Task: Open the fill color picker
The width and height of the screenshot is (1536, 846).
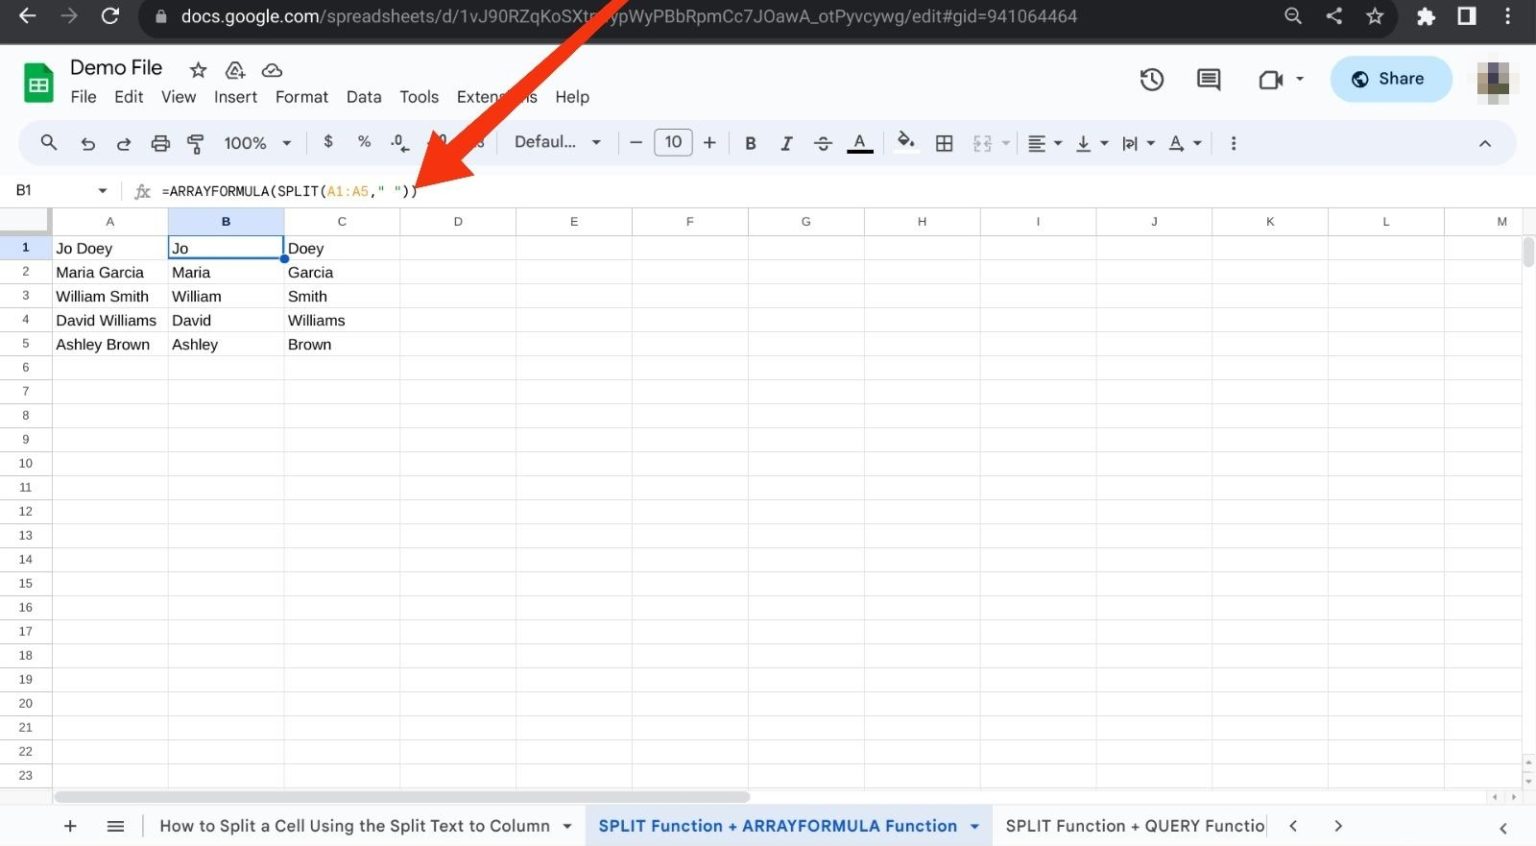Action: [905, 142]
